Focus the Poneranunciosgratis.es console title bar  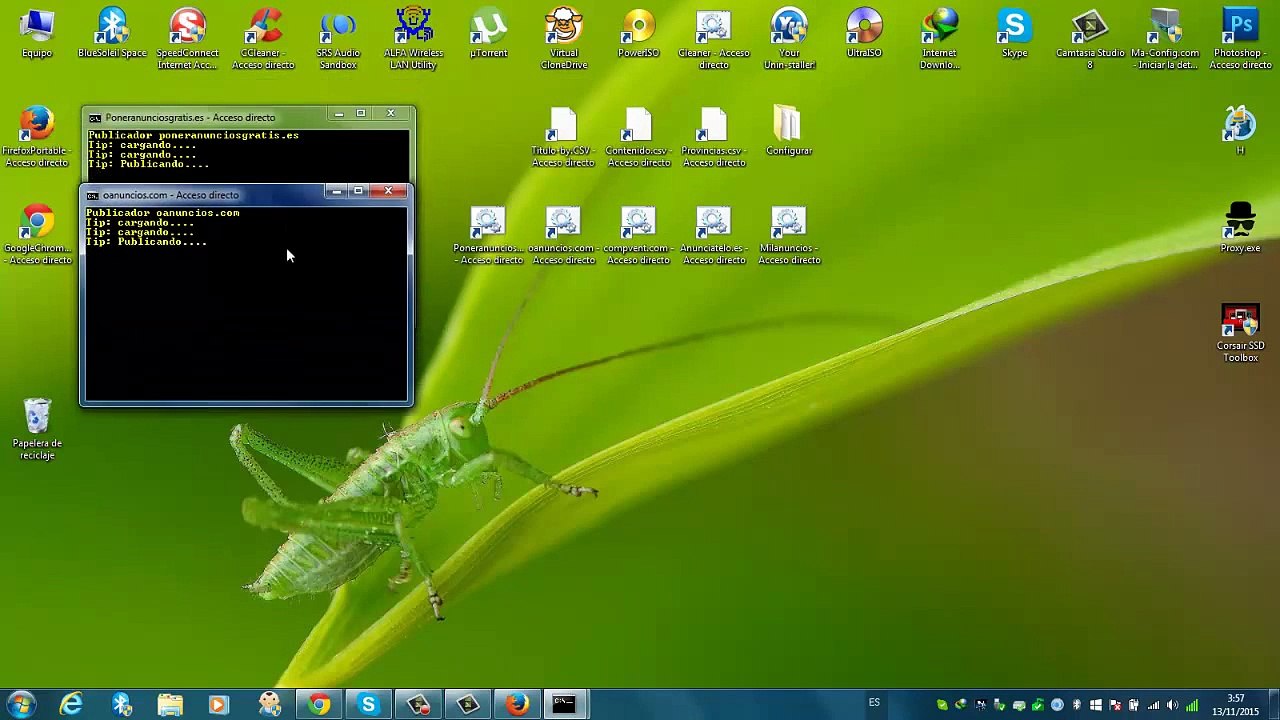pos(200,117)
